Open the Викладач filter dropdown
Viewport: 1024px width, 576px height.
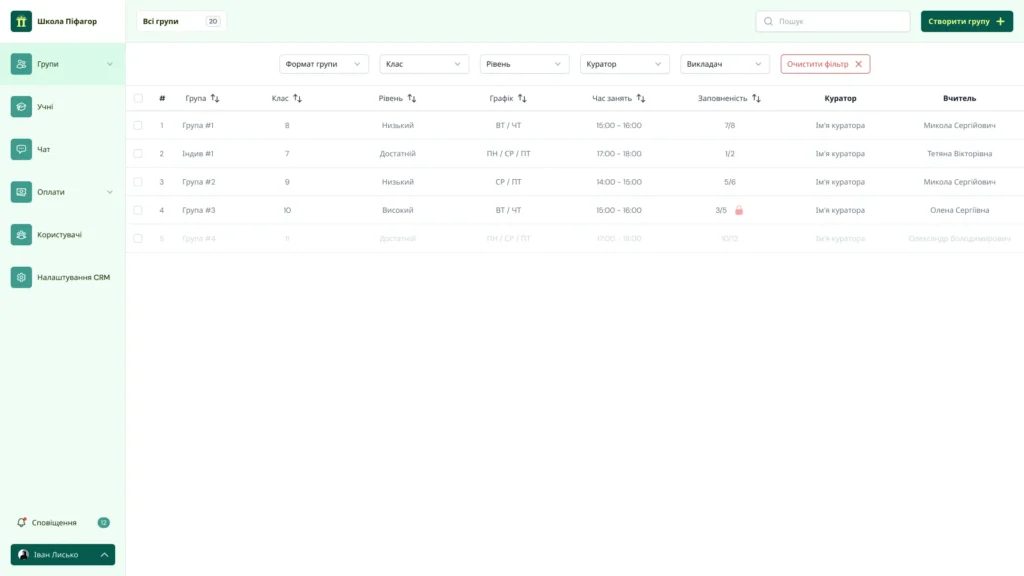pos(725,64)
